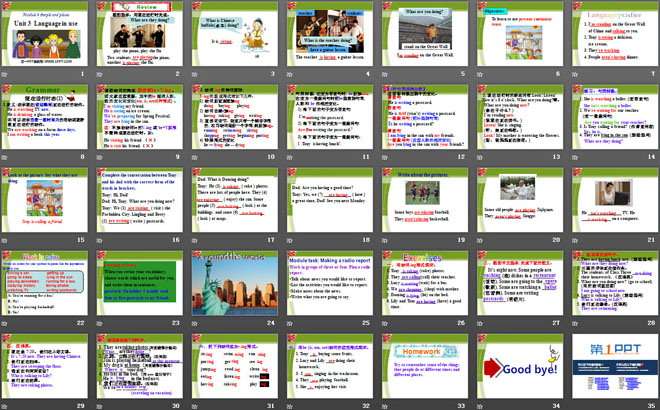The height and width of the screenshot is (410, 660).
Task: Select the Module task radio report slide
Action: pos(330,282)
